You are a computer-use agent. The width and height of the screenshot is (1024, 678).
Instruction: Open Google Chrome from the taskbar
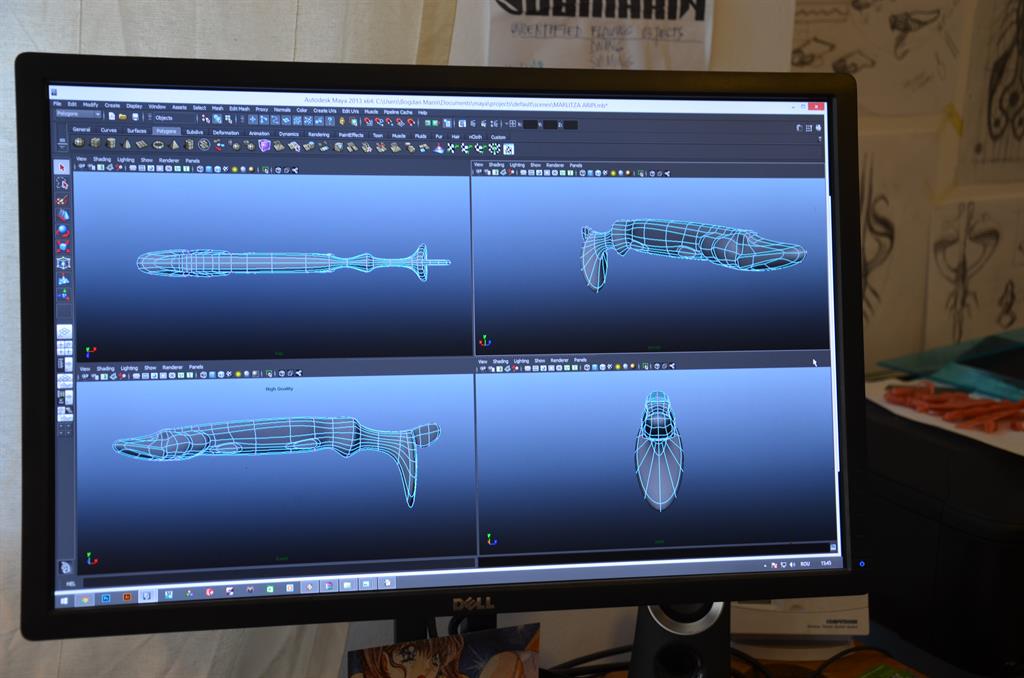[x=85, y=600]
